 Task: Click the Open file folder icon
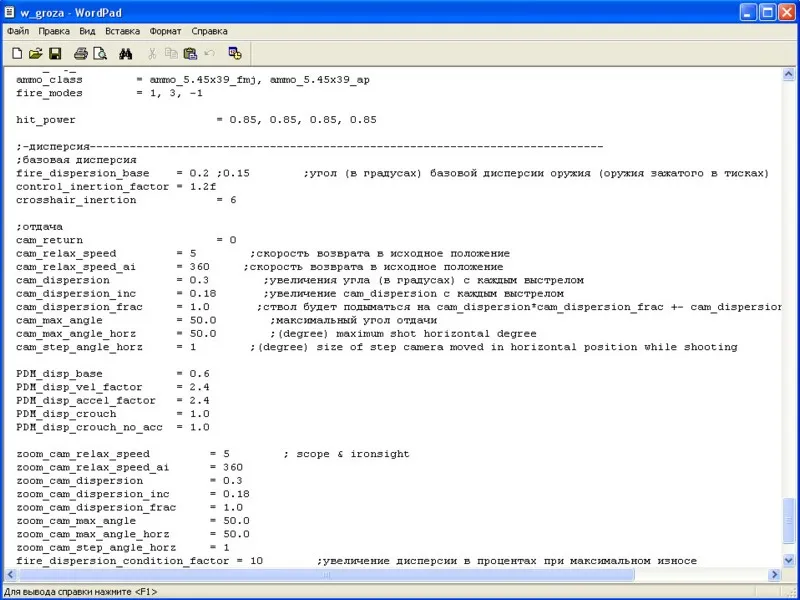pyautogui.click(x=35, y=53)
